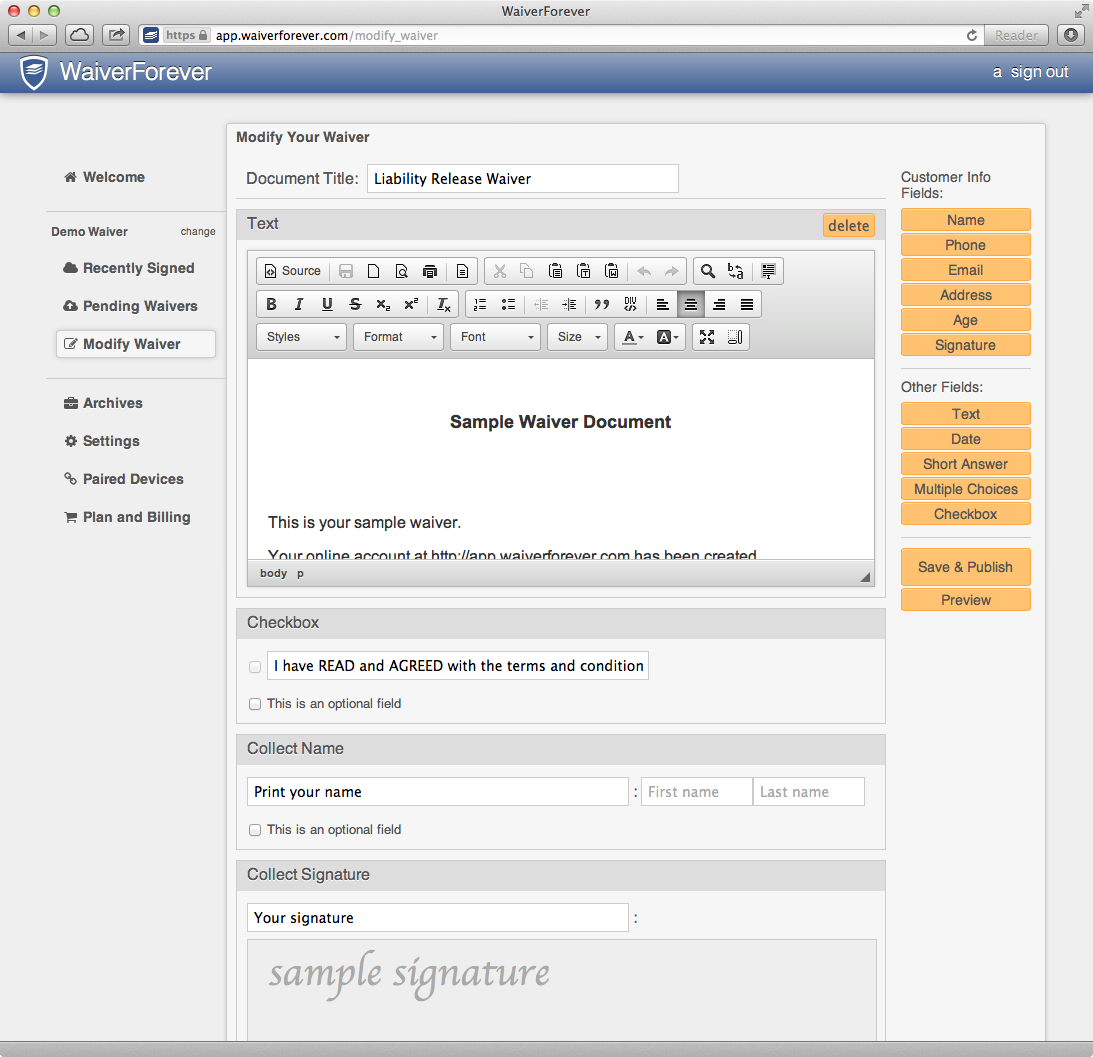Mark Collect Name field as optional
Screen dimensions: 1093x1057
[x=255, y=830]
